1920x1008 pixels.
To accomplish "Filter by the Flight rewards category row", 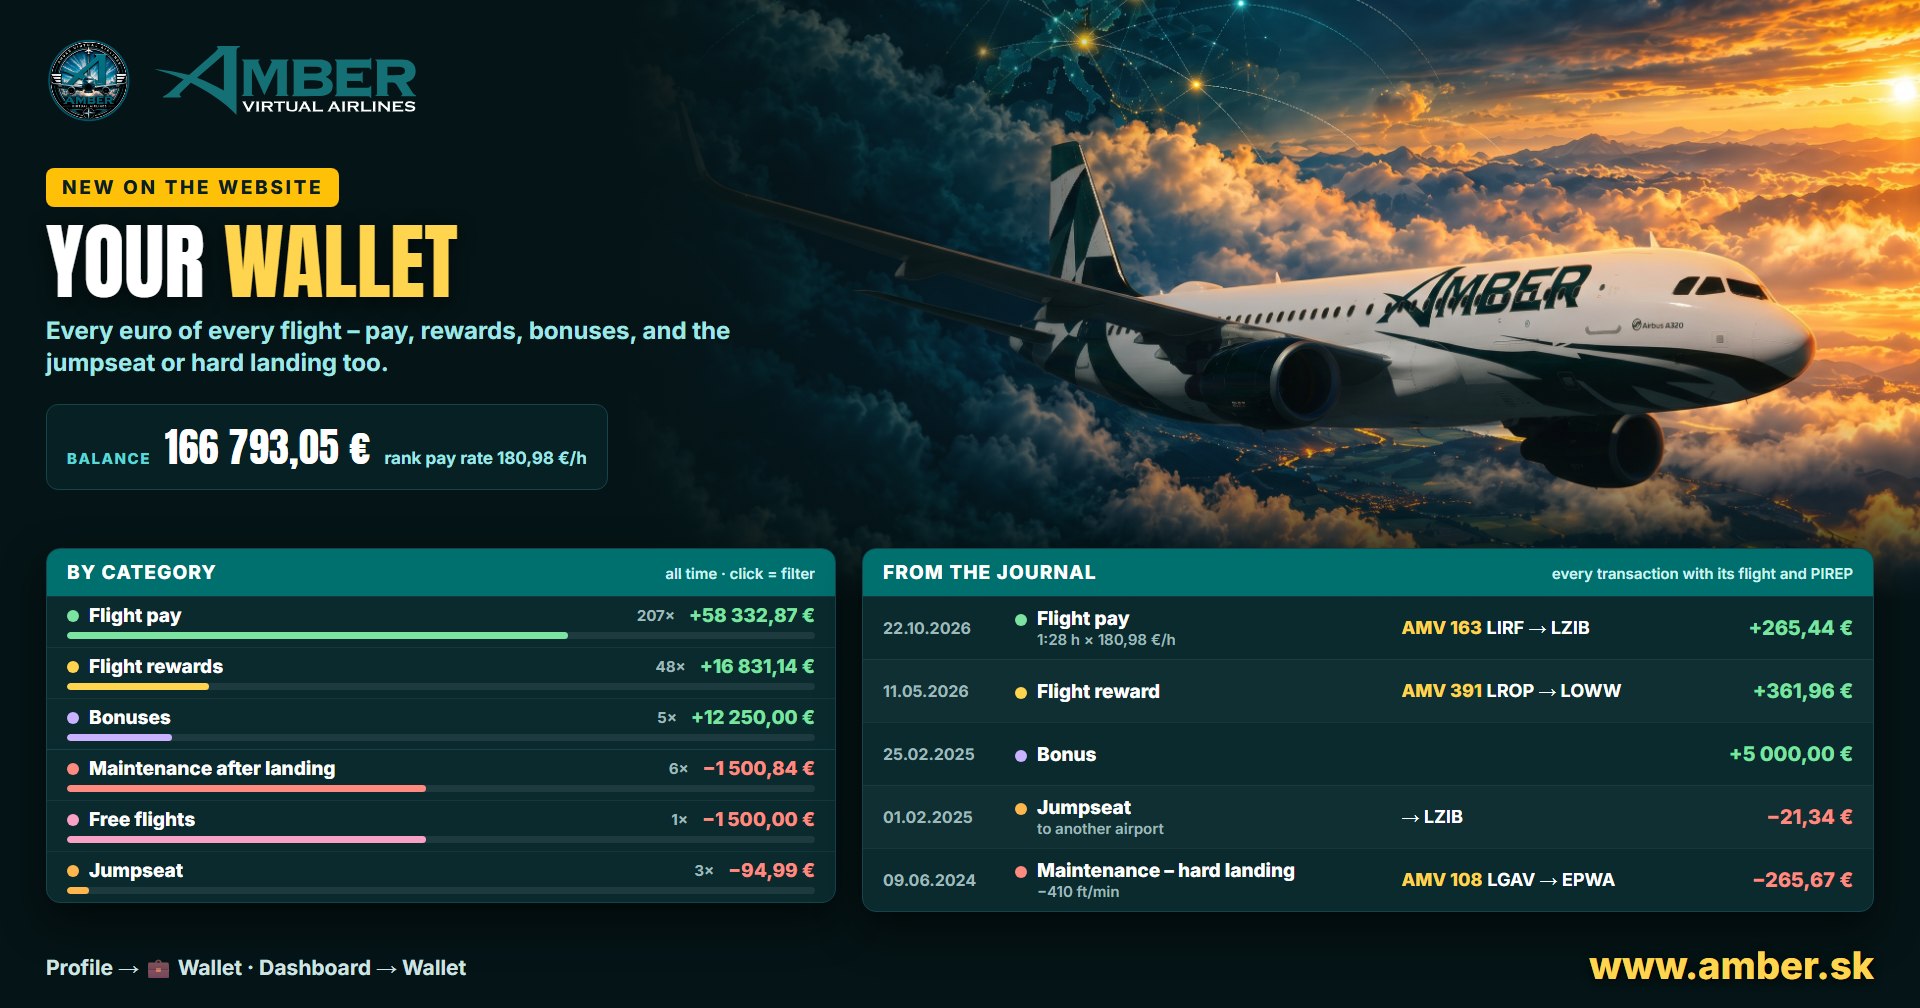I will click(x=441, y=673).
